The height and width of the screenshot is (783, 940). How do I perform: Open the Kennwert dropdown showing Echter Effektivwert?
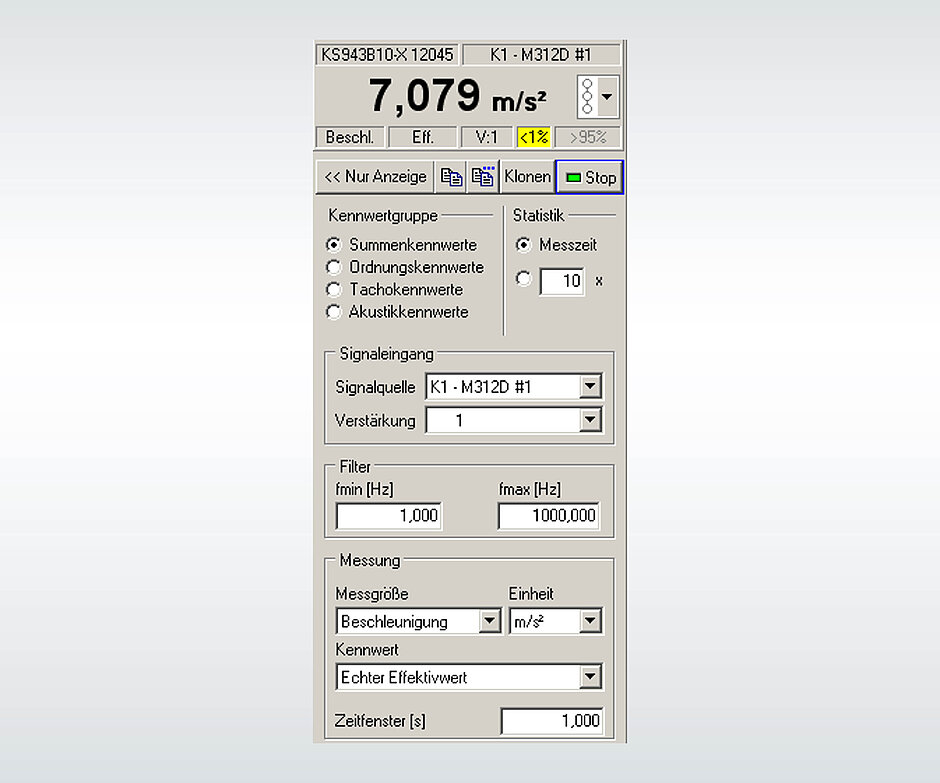592,677
